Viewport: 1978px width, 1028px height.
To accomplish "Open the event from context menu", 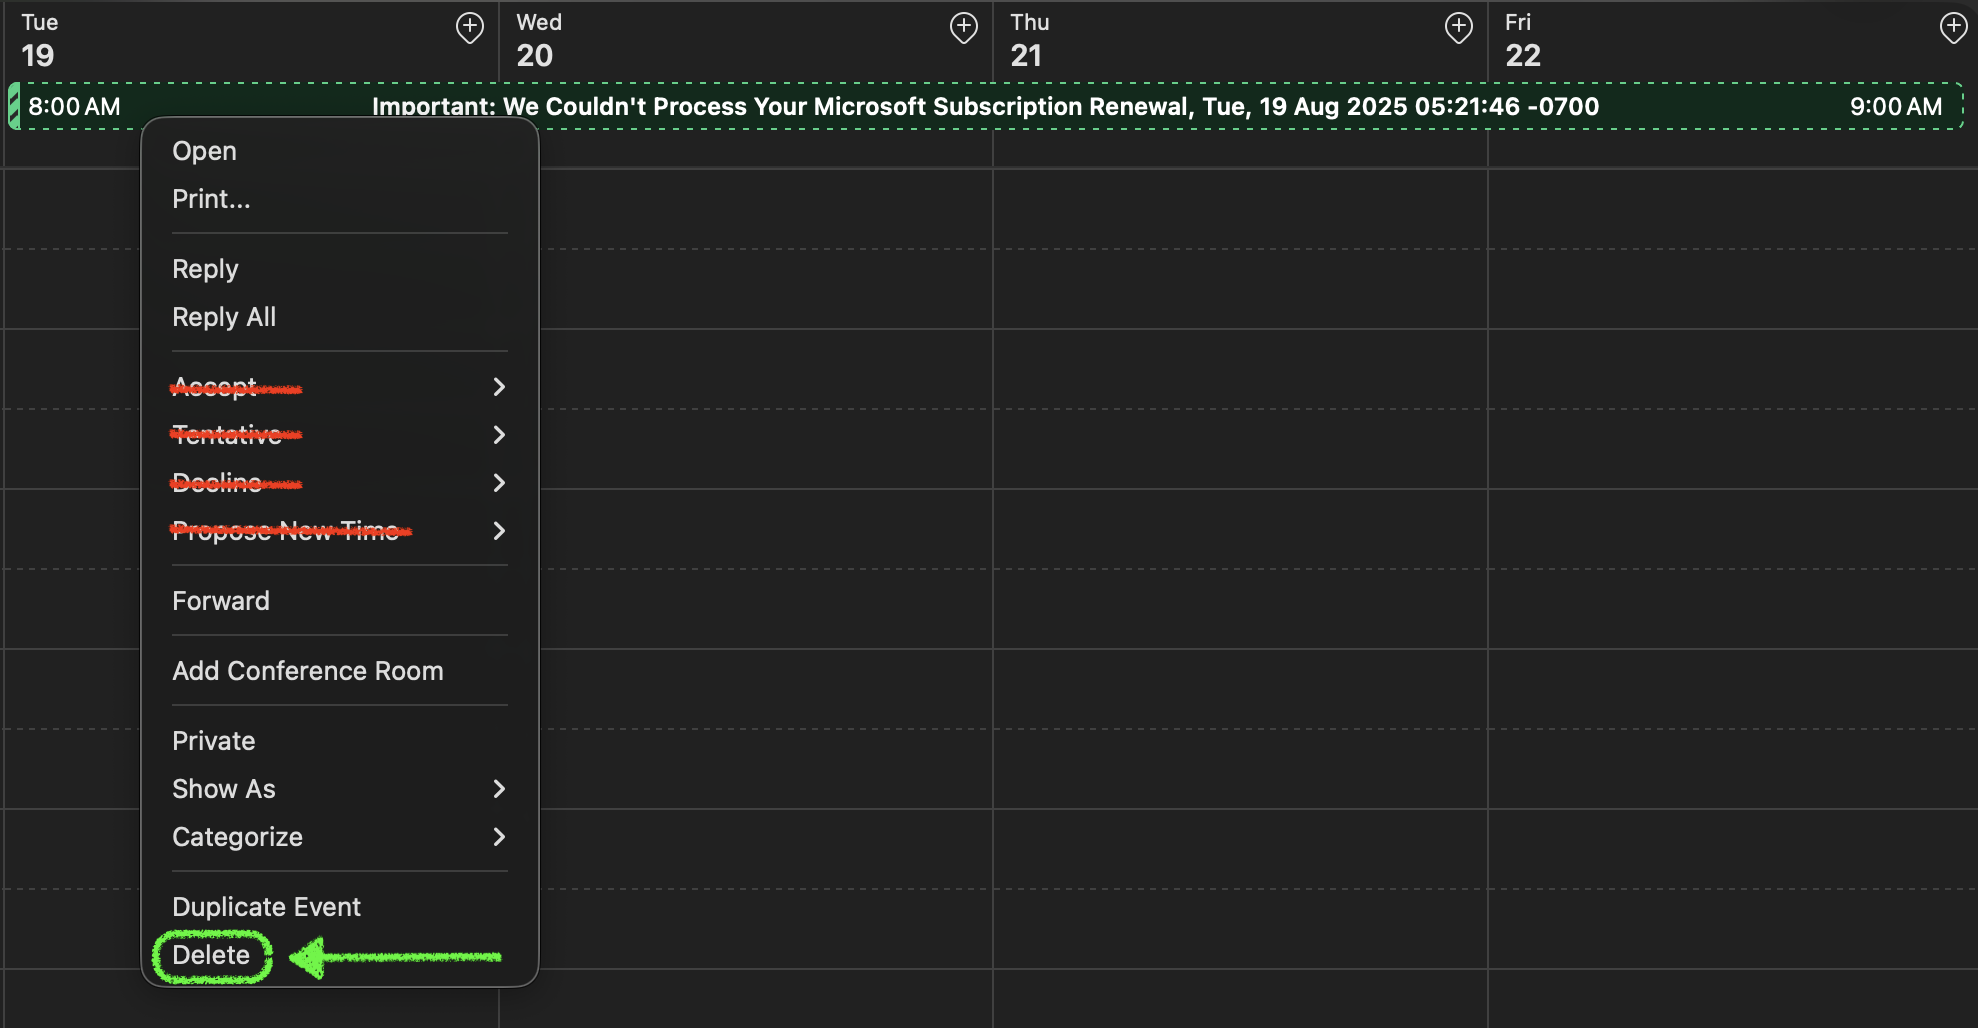I will tap(340, 151).
